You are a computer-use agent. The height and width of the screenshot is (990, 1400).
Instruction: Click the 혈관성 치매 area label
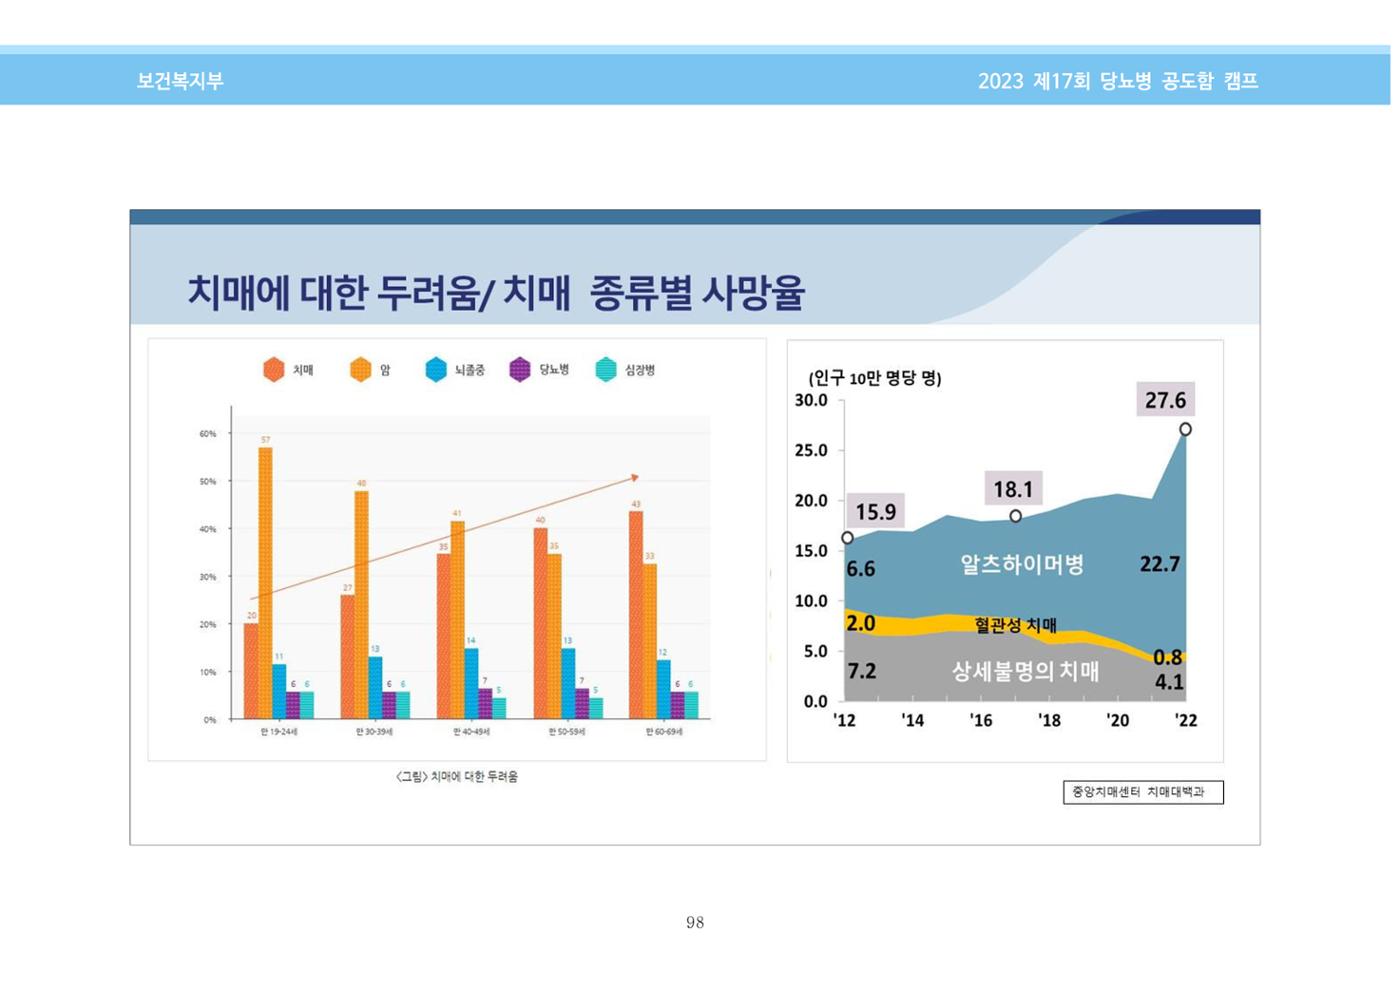tap(1016, 626)
